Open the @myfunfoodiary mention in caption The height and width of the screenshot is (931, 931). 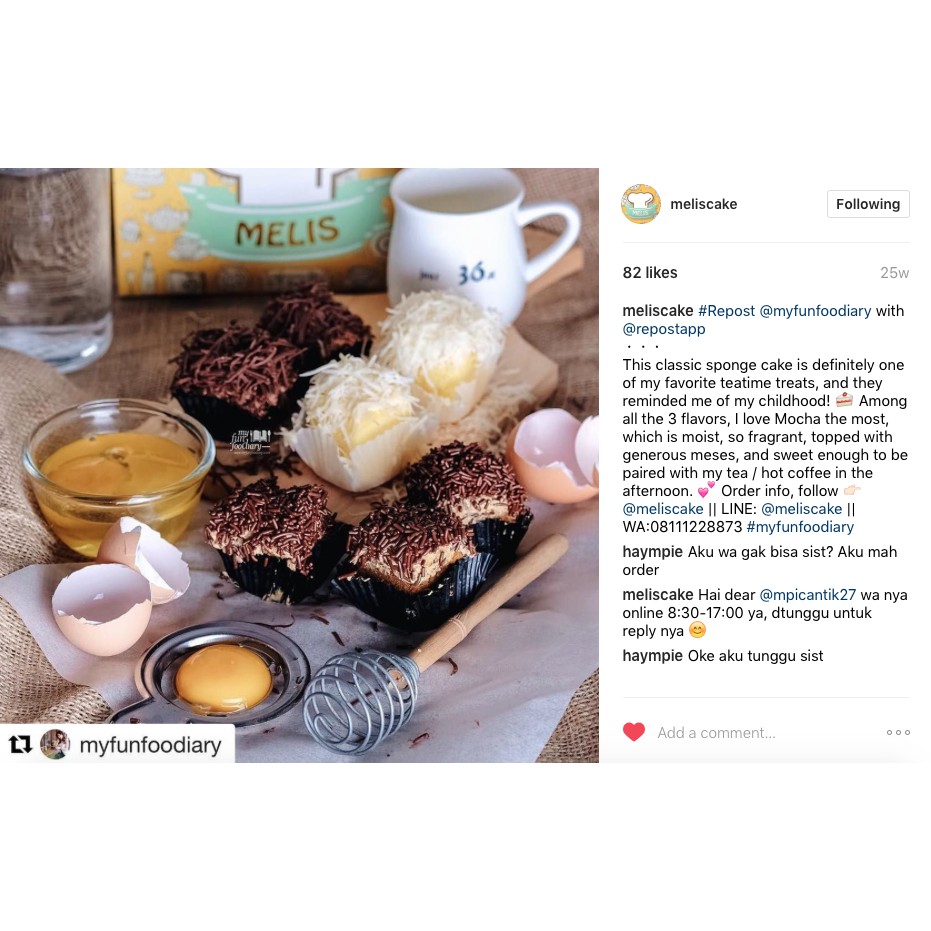point(815,311)
